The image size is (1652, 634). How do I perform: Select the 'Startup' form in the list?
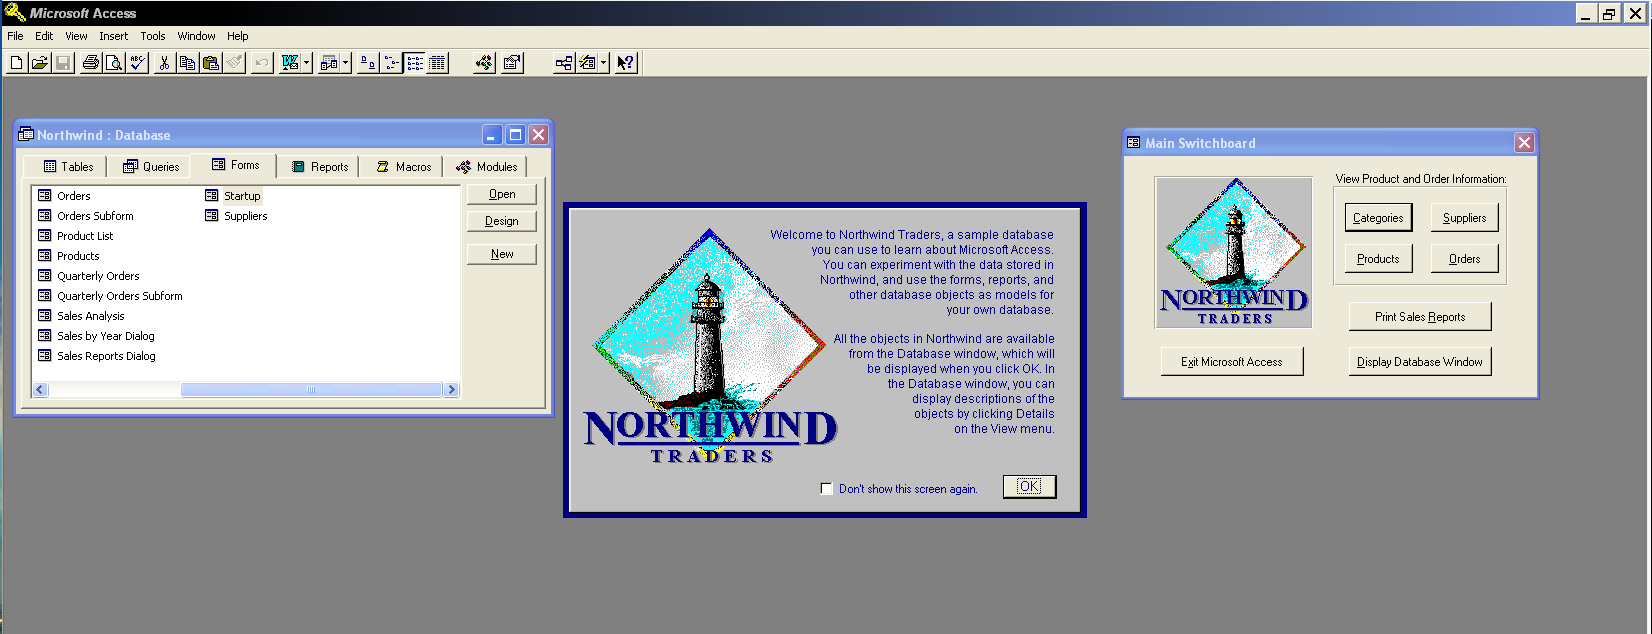coord(233,196)
